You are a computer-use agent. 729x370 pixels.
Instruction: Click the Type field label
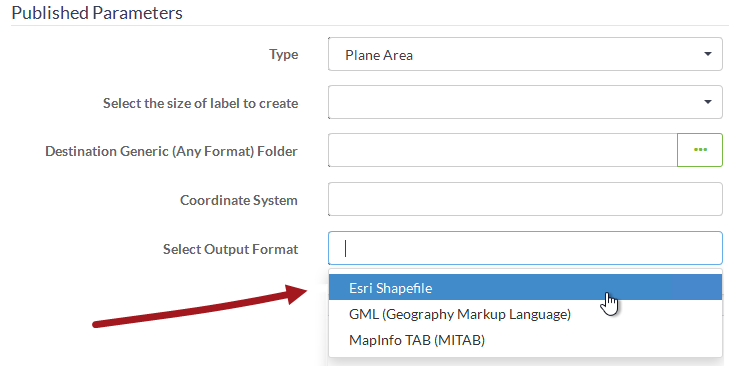[x=284, y=54]
